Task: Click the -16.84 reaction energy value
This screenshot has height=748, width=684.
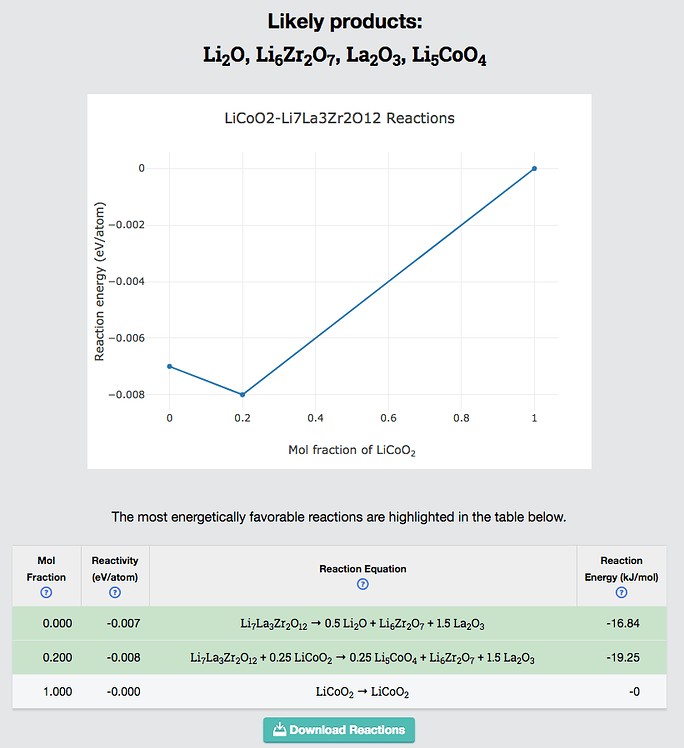Action: [623, 623]
